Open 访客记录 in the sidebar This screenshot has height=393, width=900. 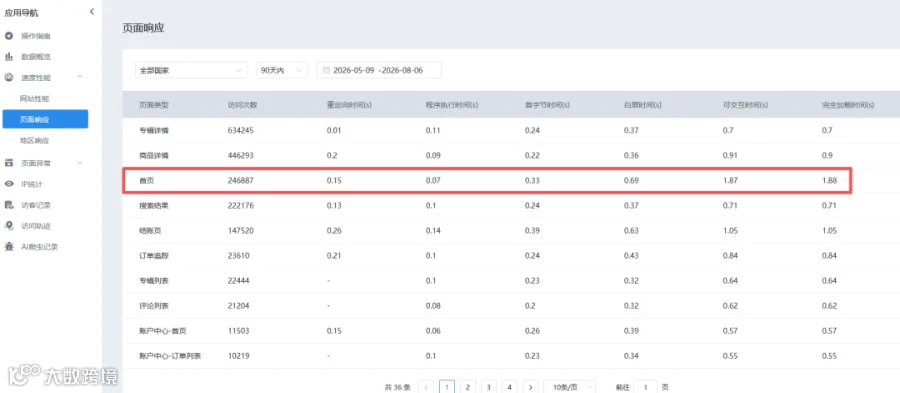(x=36, y=205)
